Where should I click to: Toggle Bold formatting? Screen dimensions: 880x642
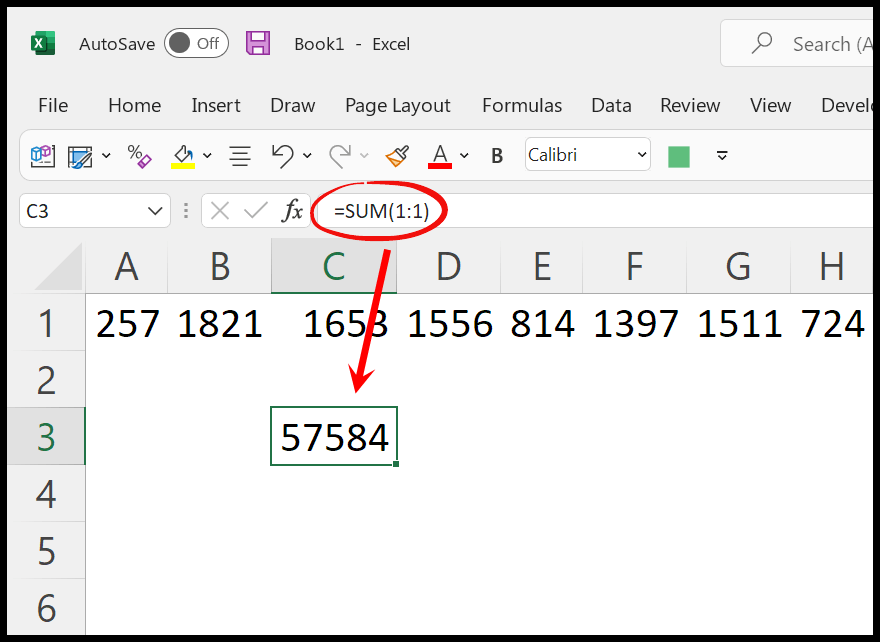point(496,155)
